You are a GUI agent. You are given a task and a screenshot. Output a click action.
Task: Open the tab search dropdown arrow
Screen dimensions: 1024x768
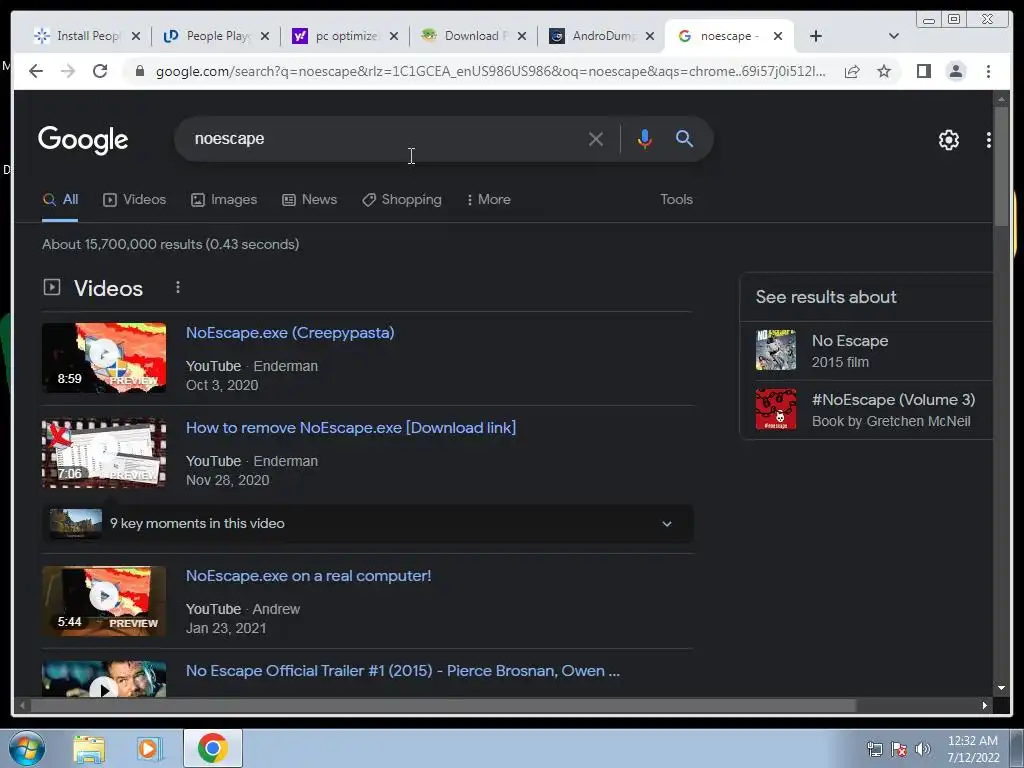pos(893,36)
